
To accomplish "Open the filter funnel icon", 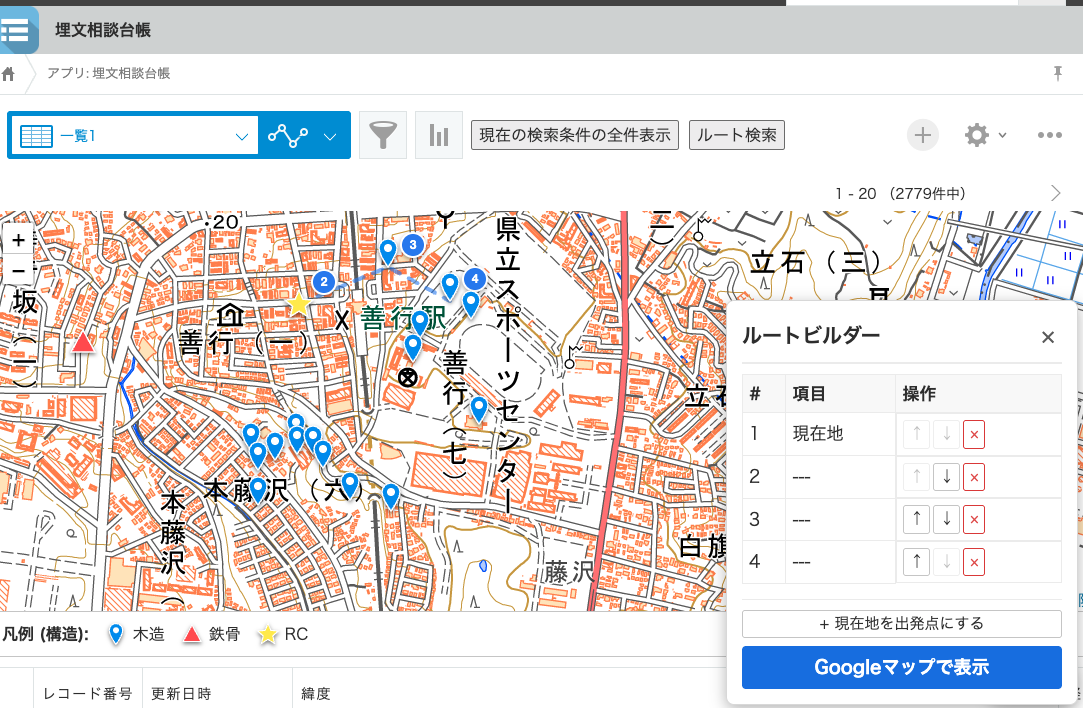I will click(x=383, y=135).
